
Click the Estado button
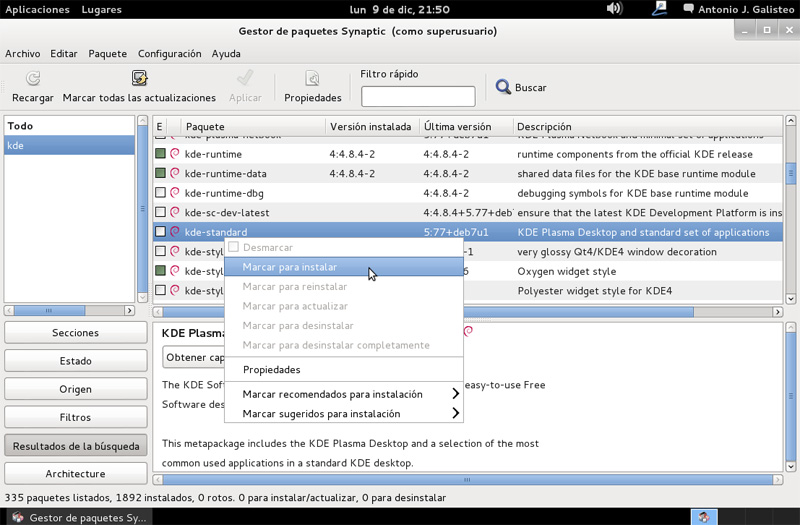76,361
